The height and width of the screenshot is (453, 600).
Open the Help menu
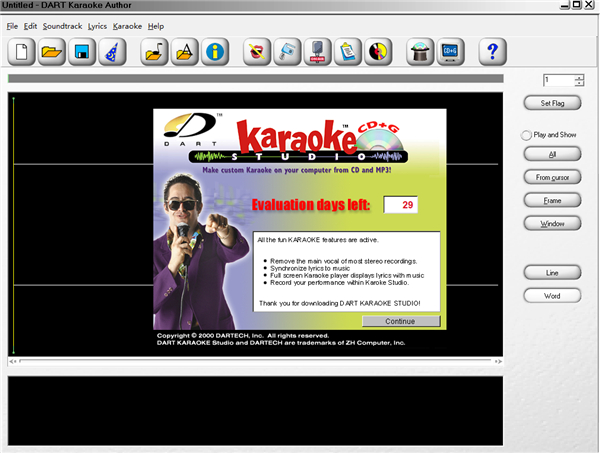point(156,26)
